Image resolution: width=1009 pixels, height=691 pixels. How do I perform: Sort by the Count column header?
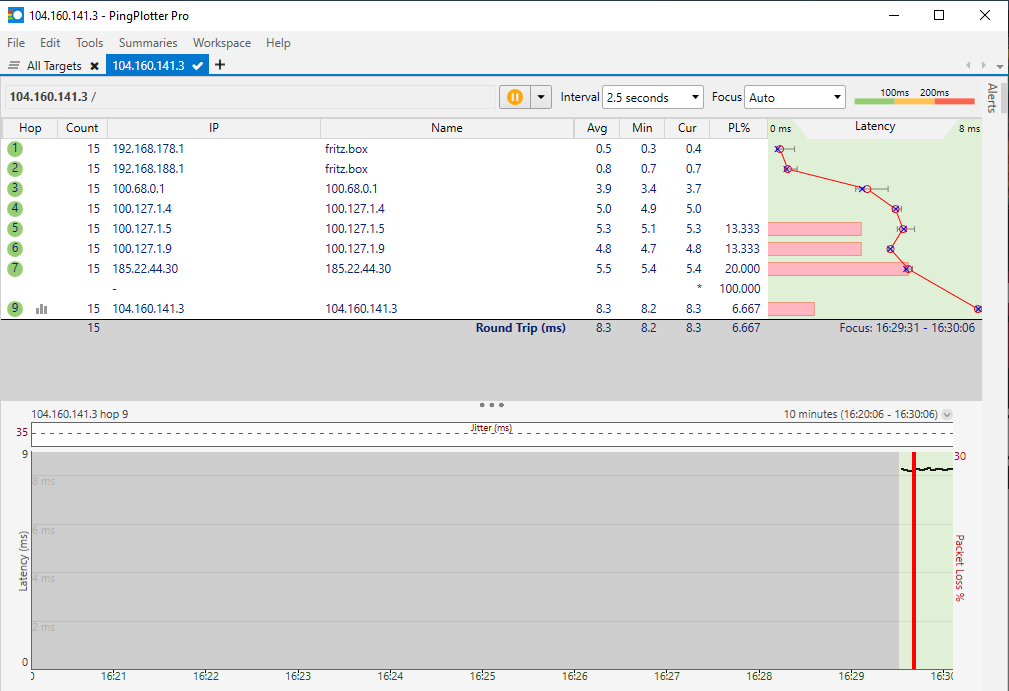click(x=82, y=128)
